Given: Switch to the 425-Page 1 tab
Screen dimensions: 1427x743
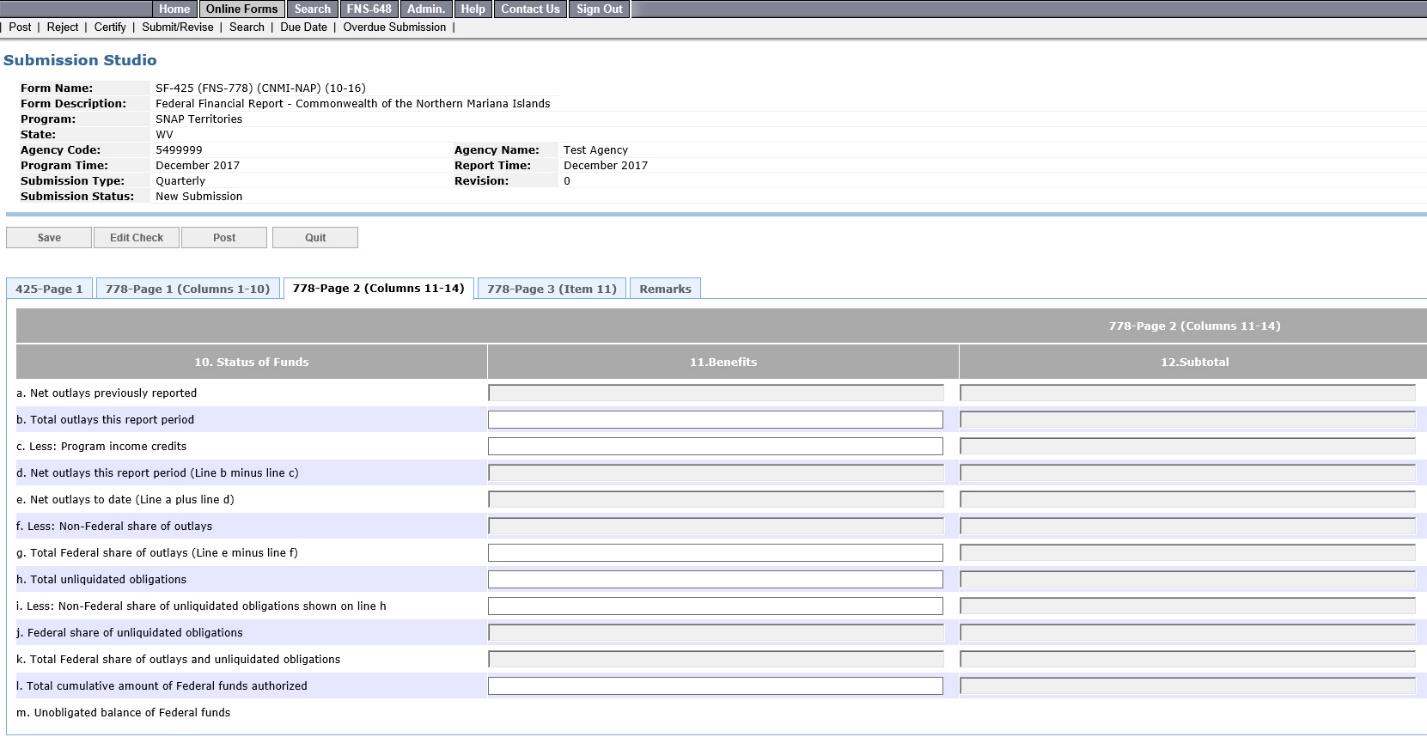Looking at the screenshot, I should tap(50, 289).
